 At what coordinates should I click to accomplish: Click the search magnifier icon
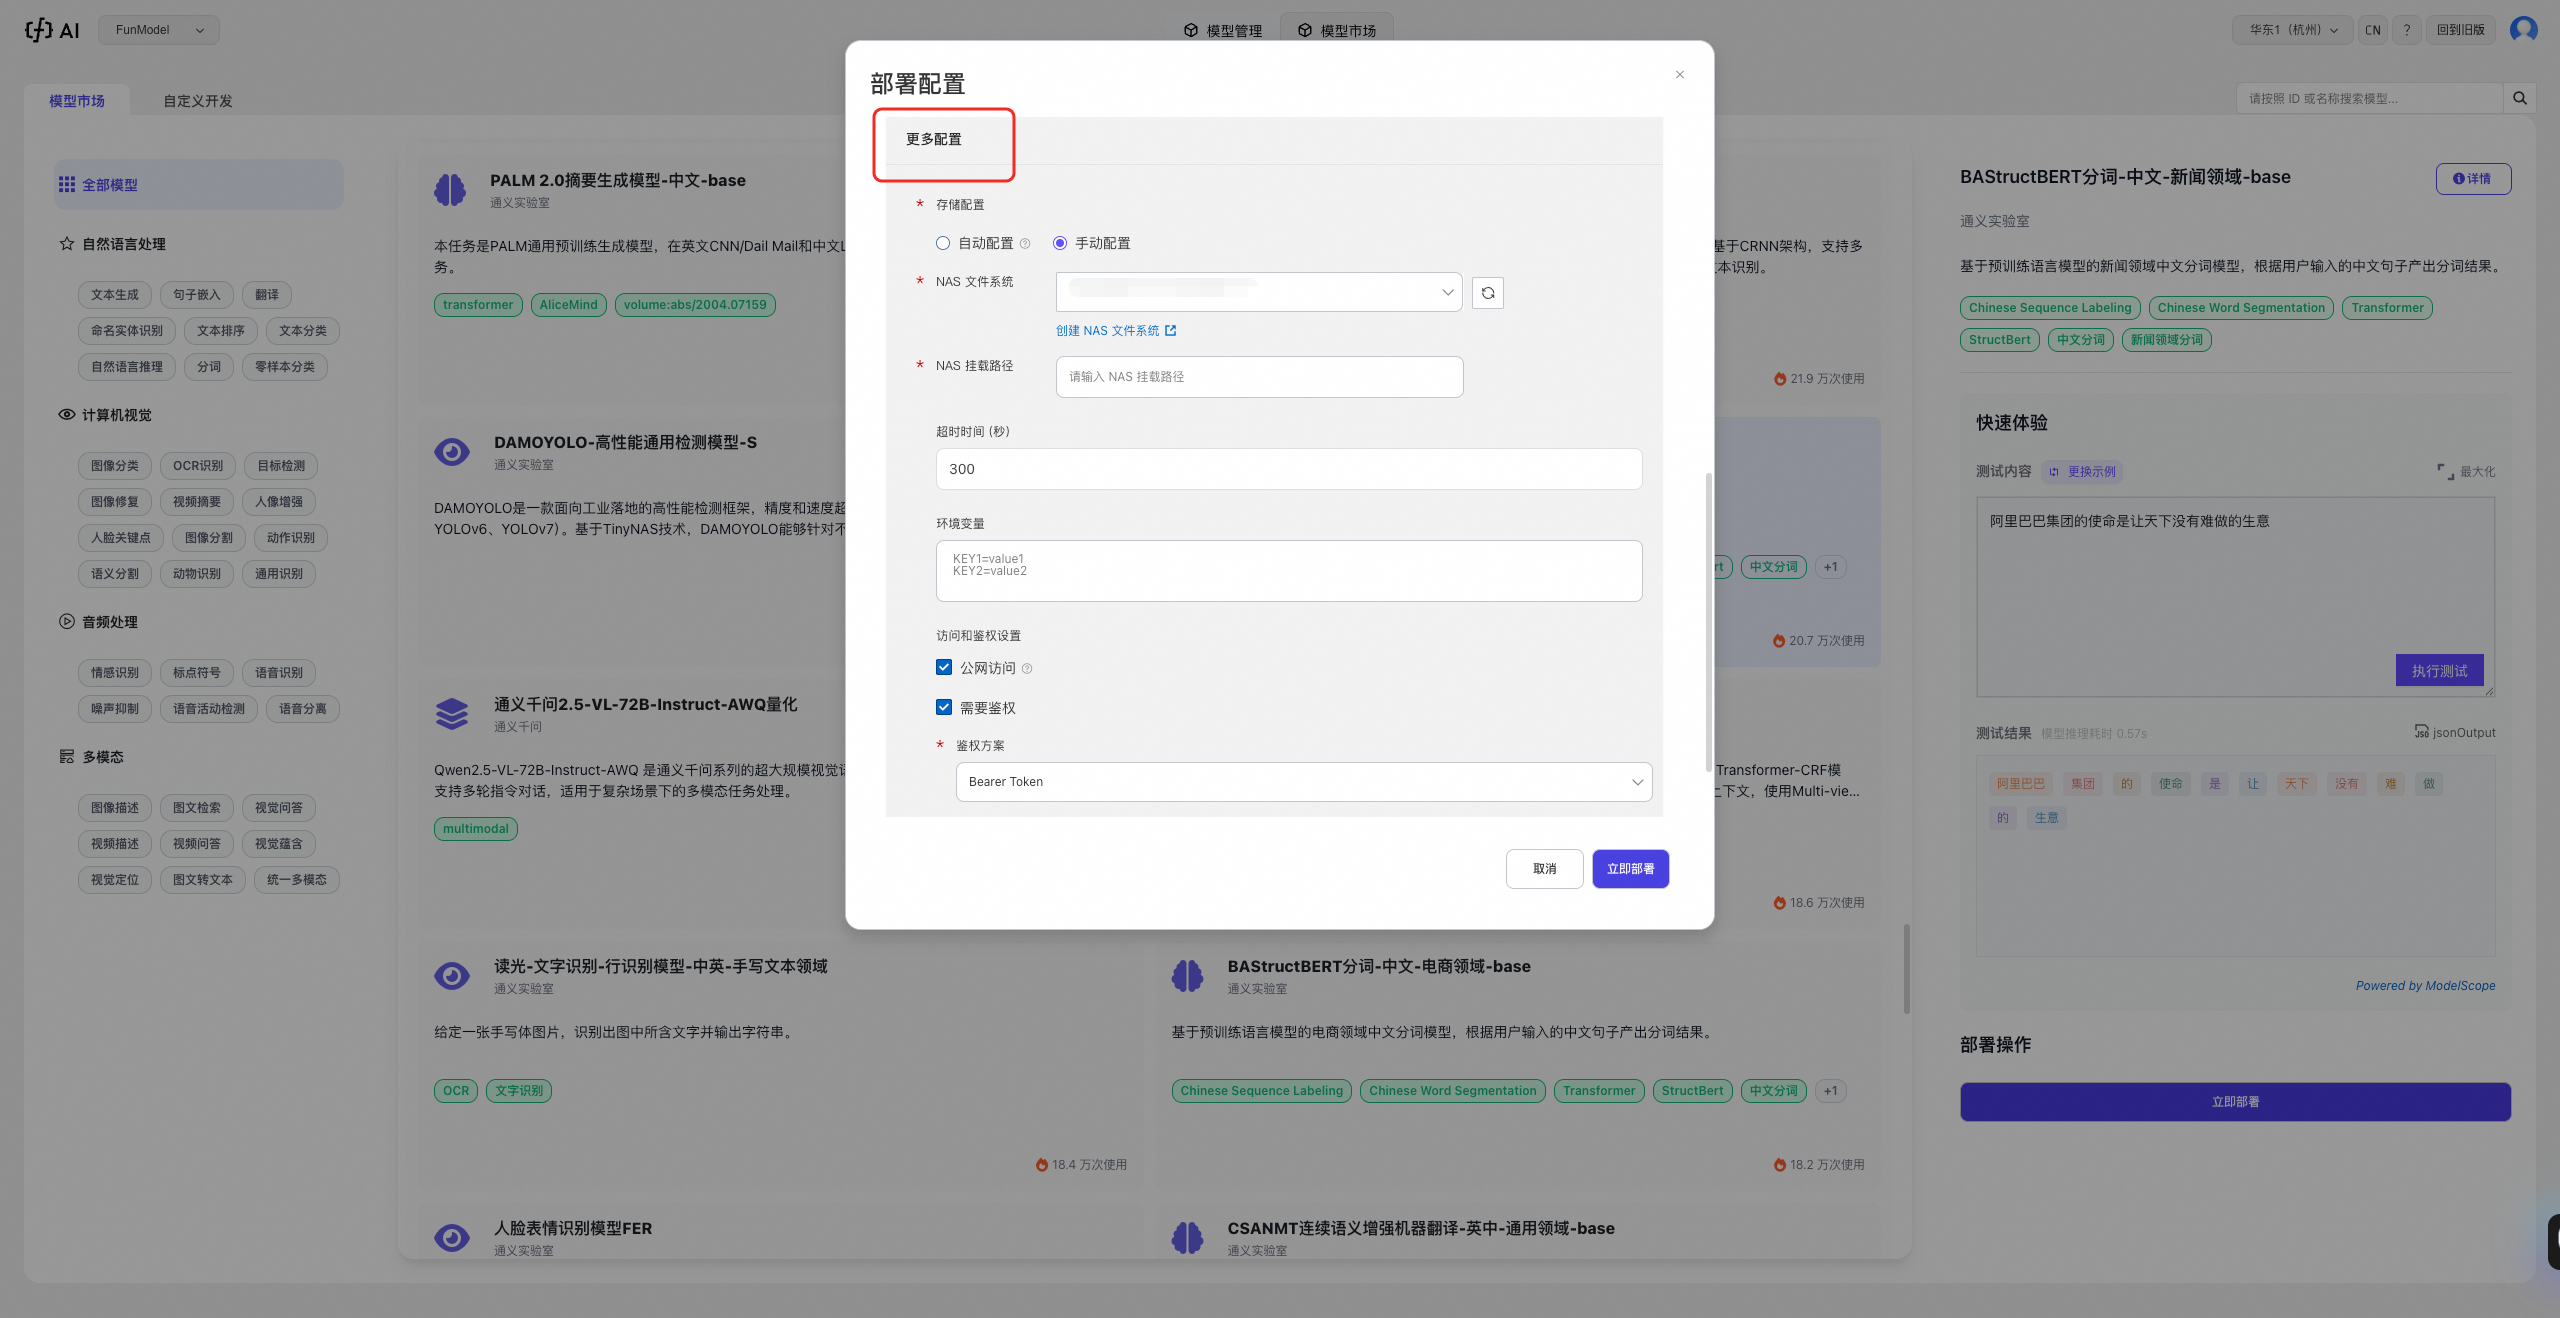2519,98
